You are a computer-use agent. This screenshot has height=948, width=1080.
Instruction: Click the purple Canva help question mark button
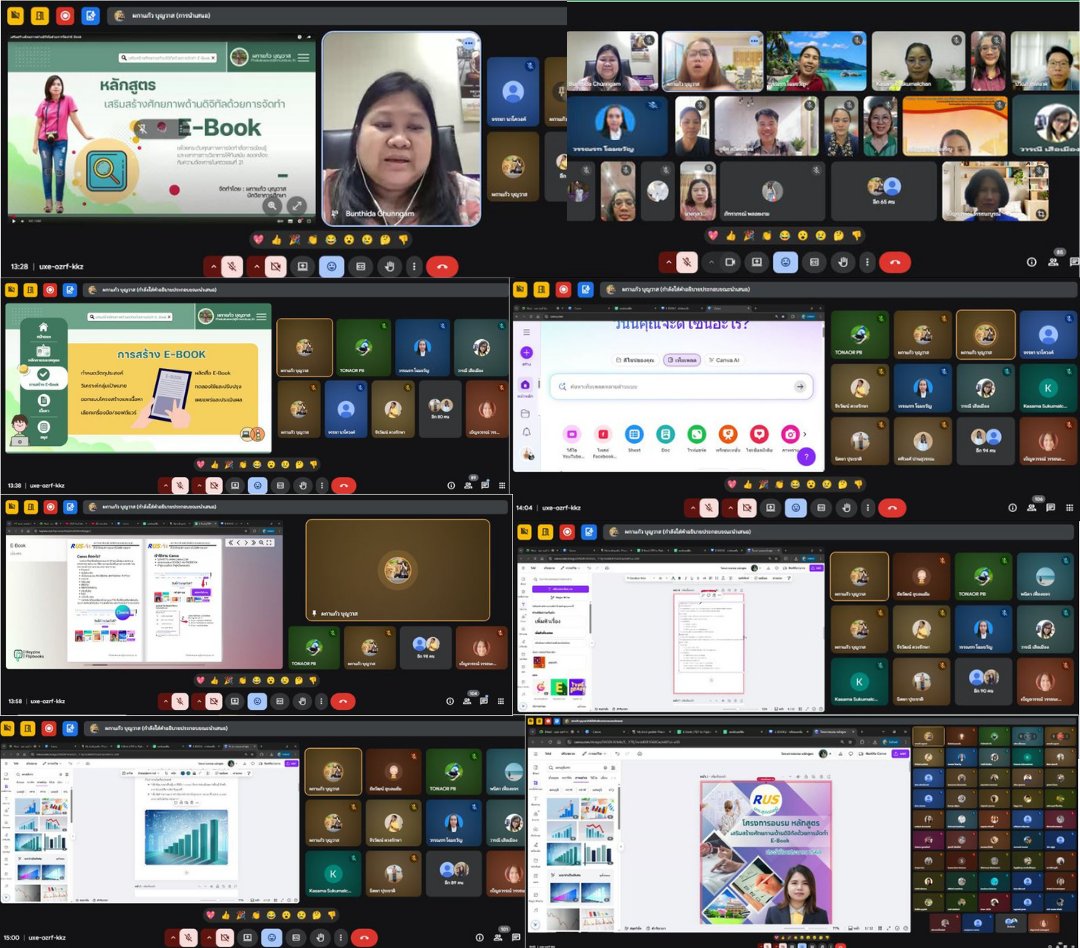807,457
